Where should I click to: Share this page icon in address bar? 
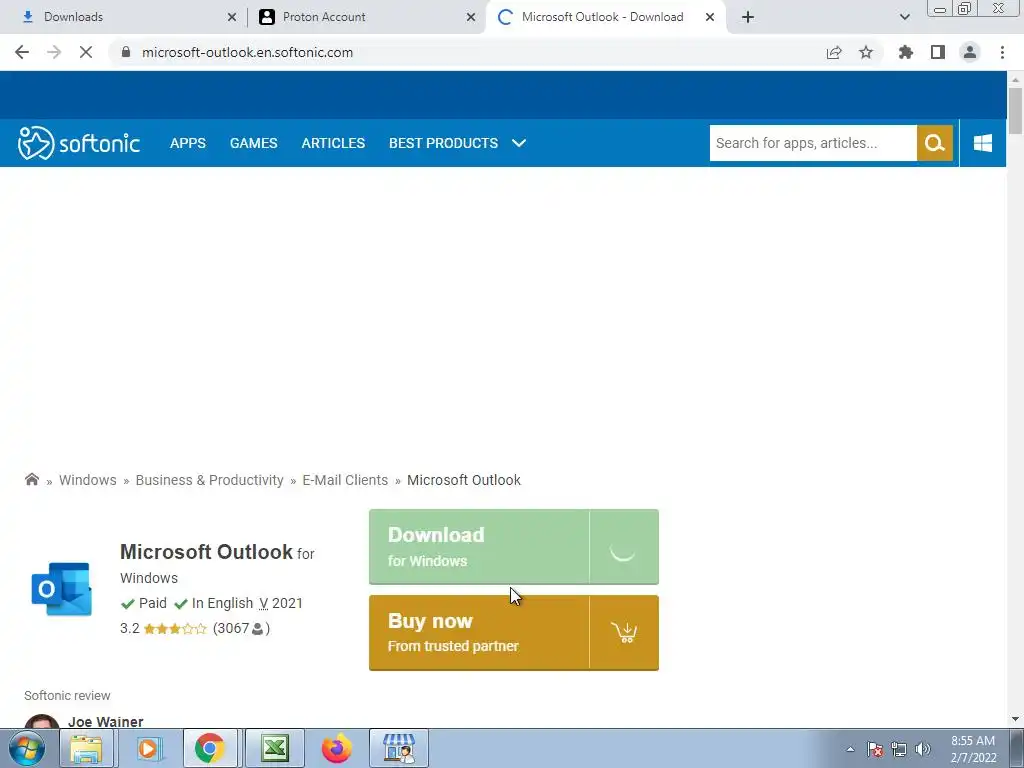(x=834, y=52)
